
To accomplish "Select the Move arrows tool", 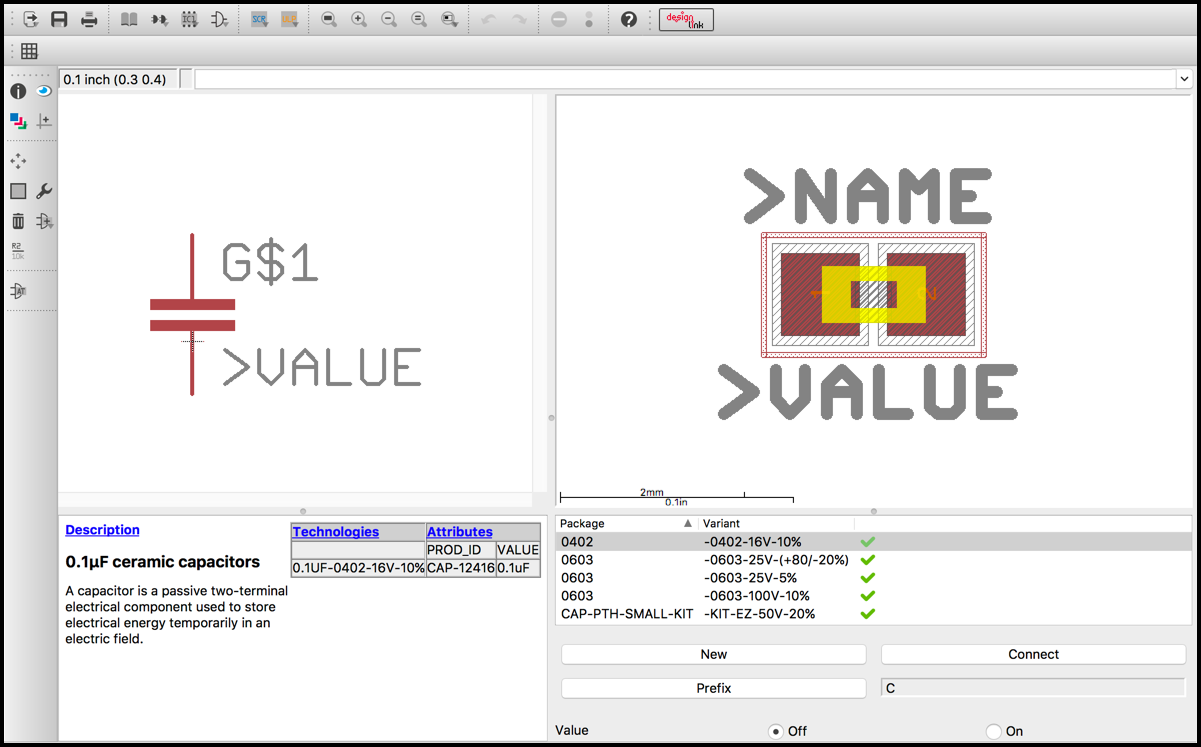I will click(x=18, y=161).
